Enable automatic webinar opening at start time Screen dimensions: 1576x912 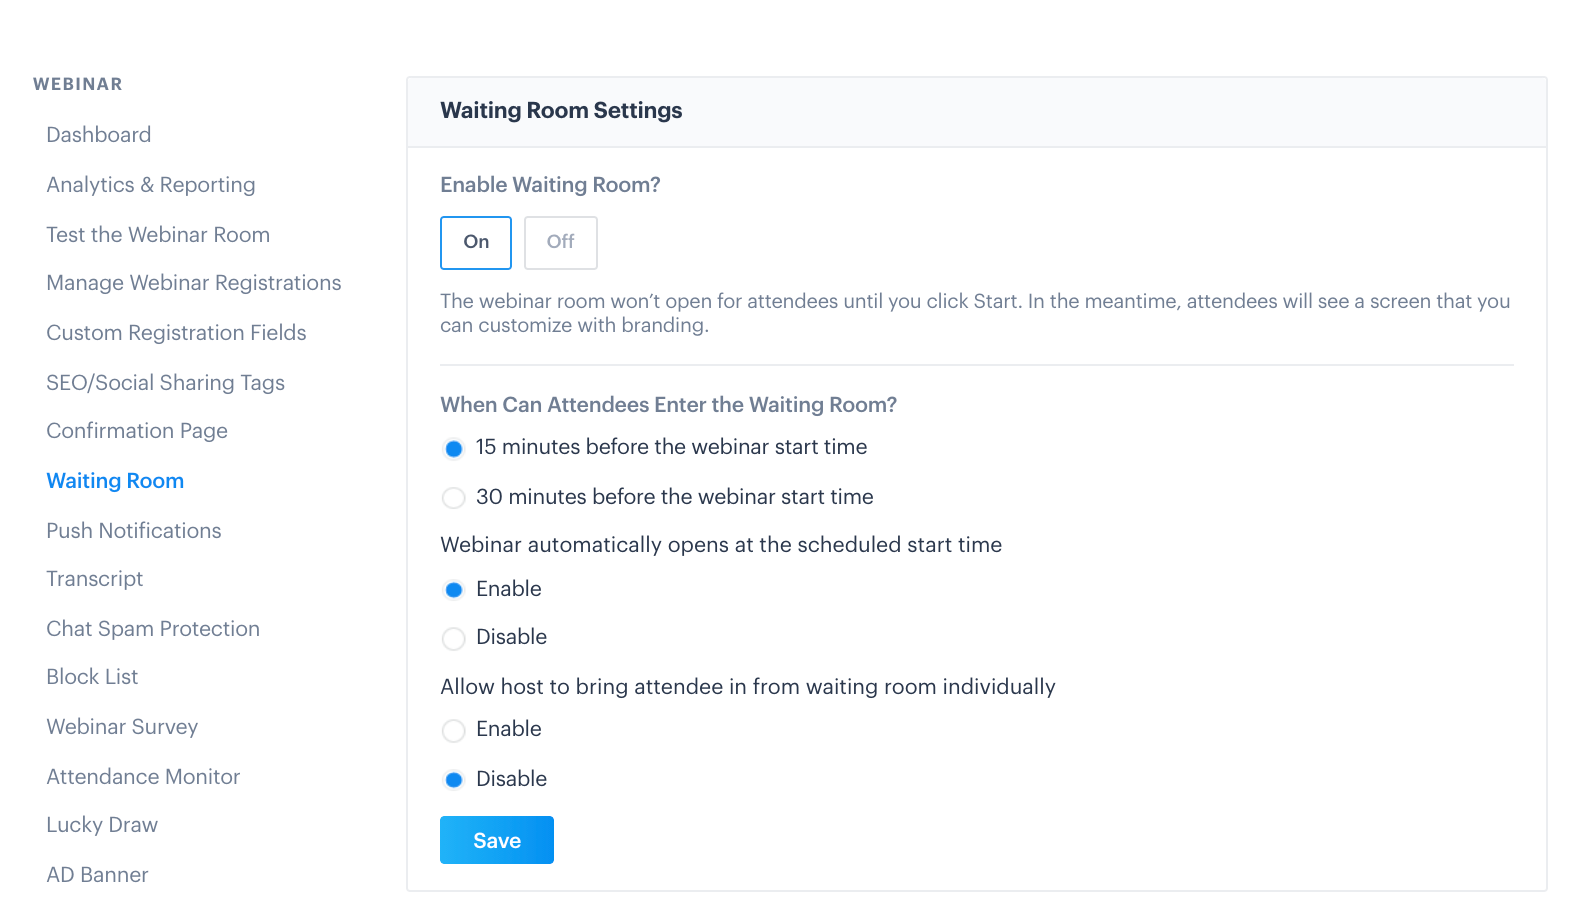[454, 590]
